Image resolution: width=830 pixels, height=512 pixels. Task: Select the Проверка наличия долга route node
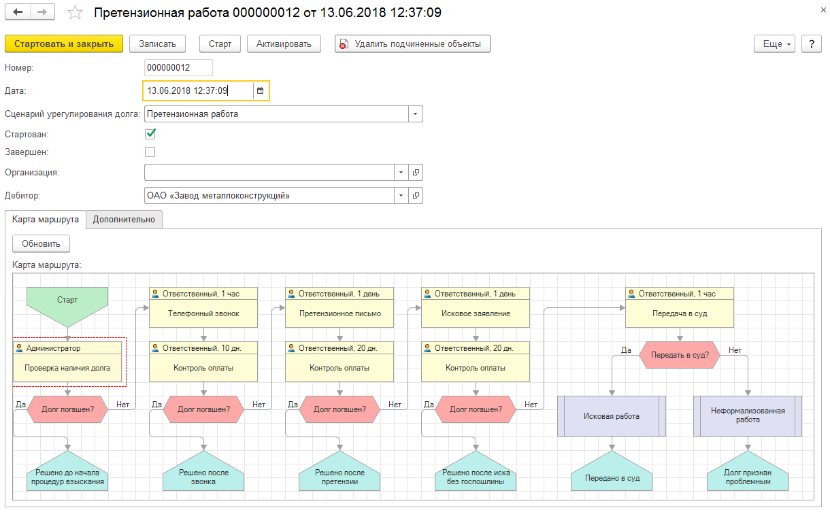tap(69, 367)
